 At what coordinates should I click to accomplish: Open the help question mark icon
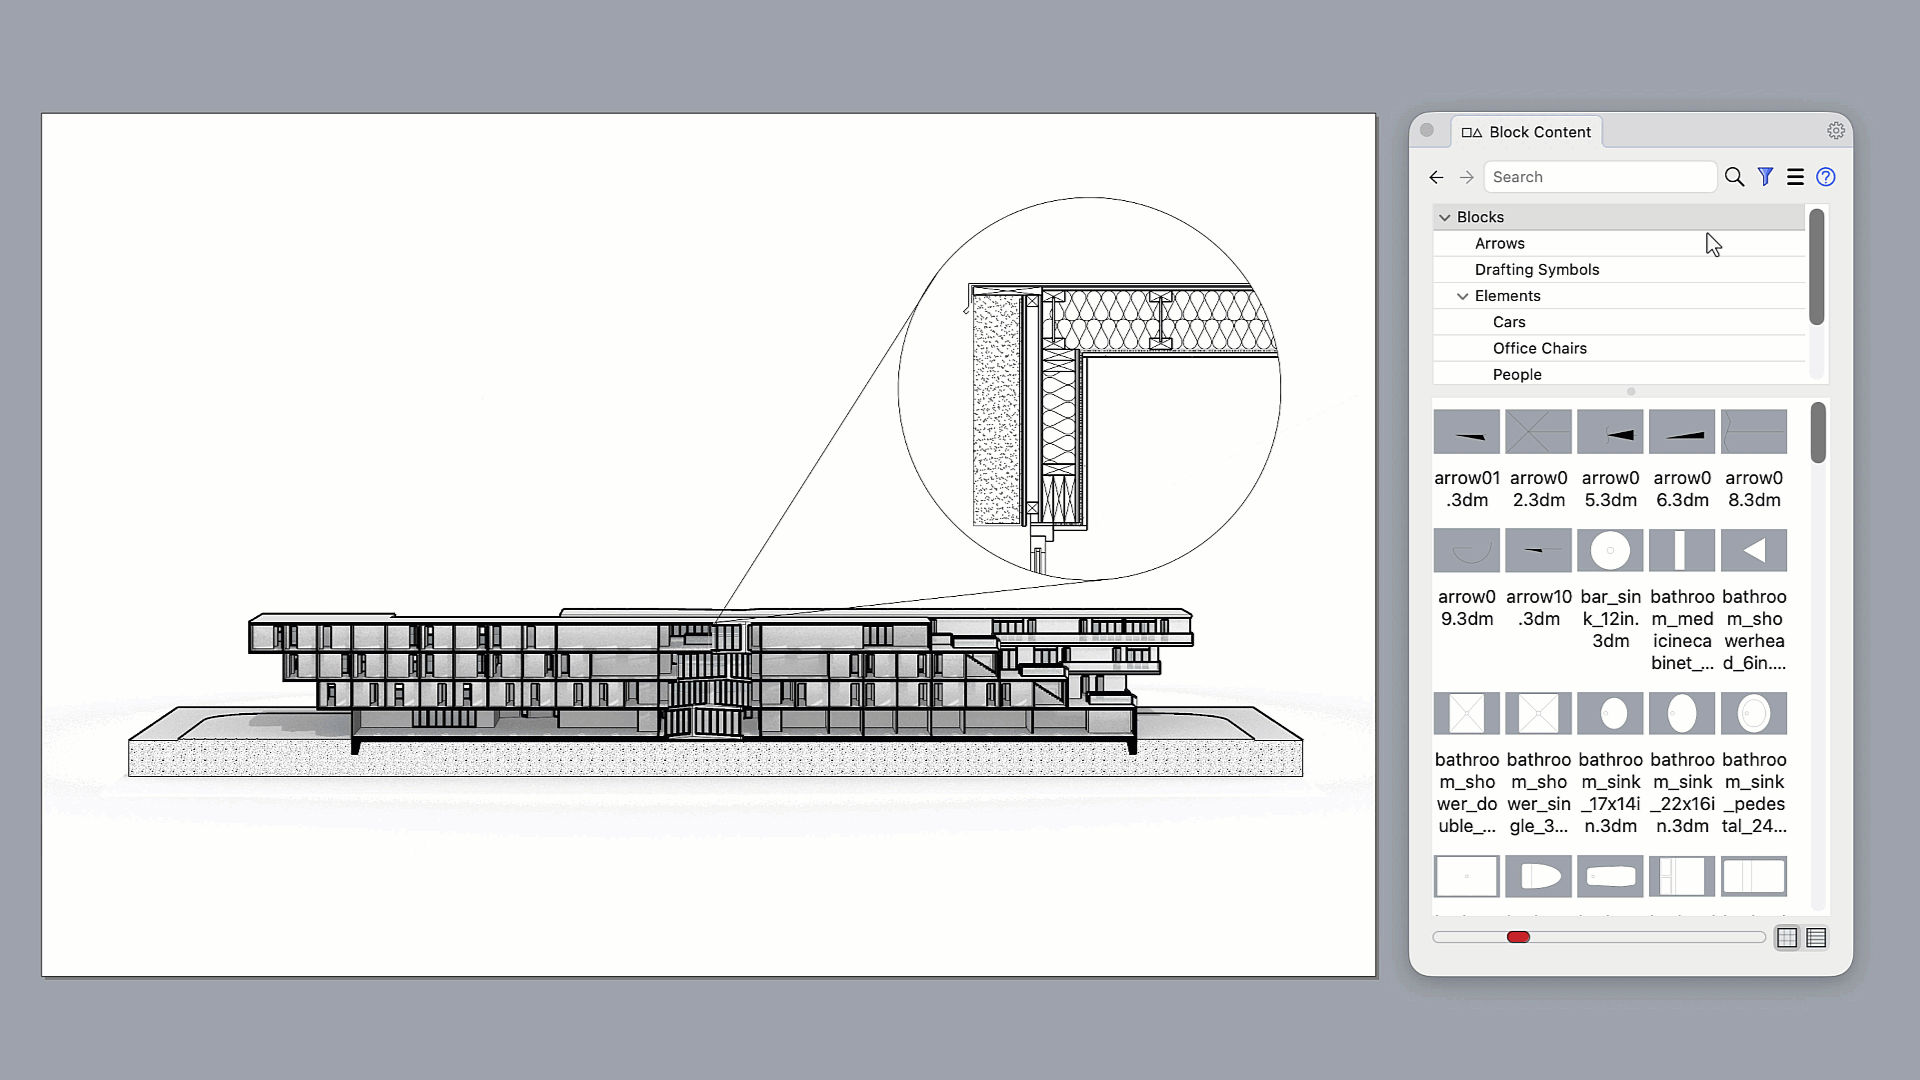pos(1826,177)
